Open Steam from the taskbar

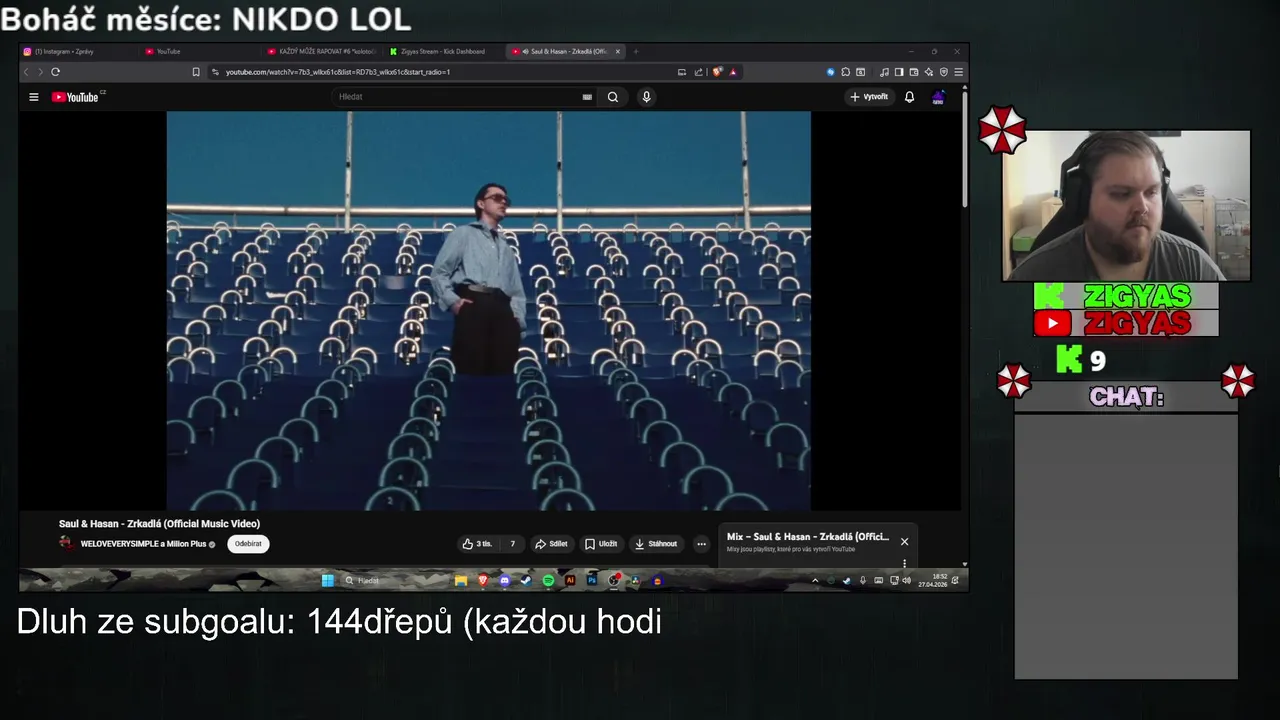coord(526,580)
